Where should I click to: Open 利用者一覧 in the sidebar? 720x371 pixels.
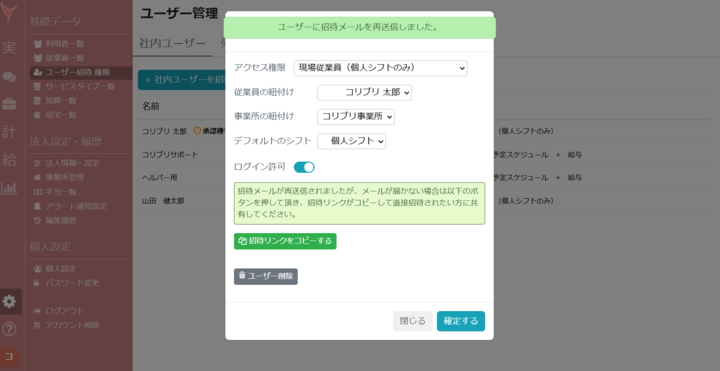59,44
